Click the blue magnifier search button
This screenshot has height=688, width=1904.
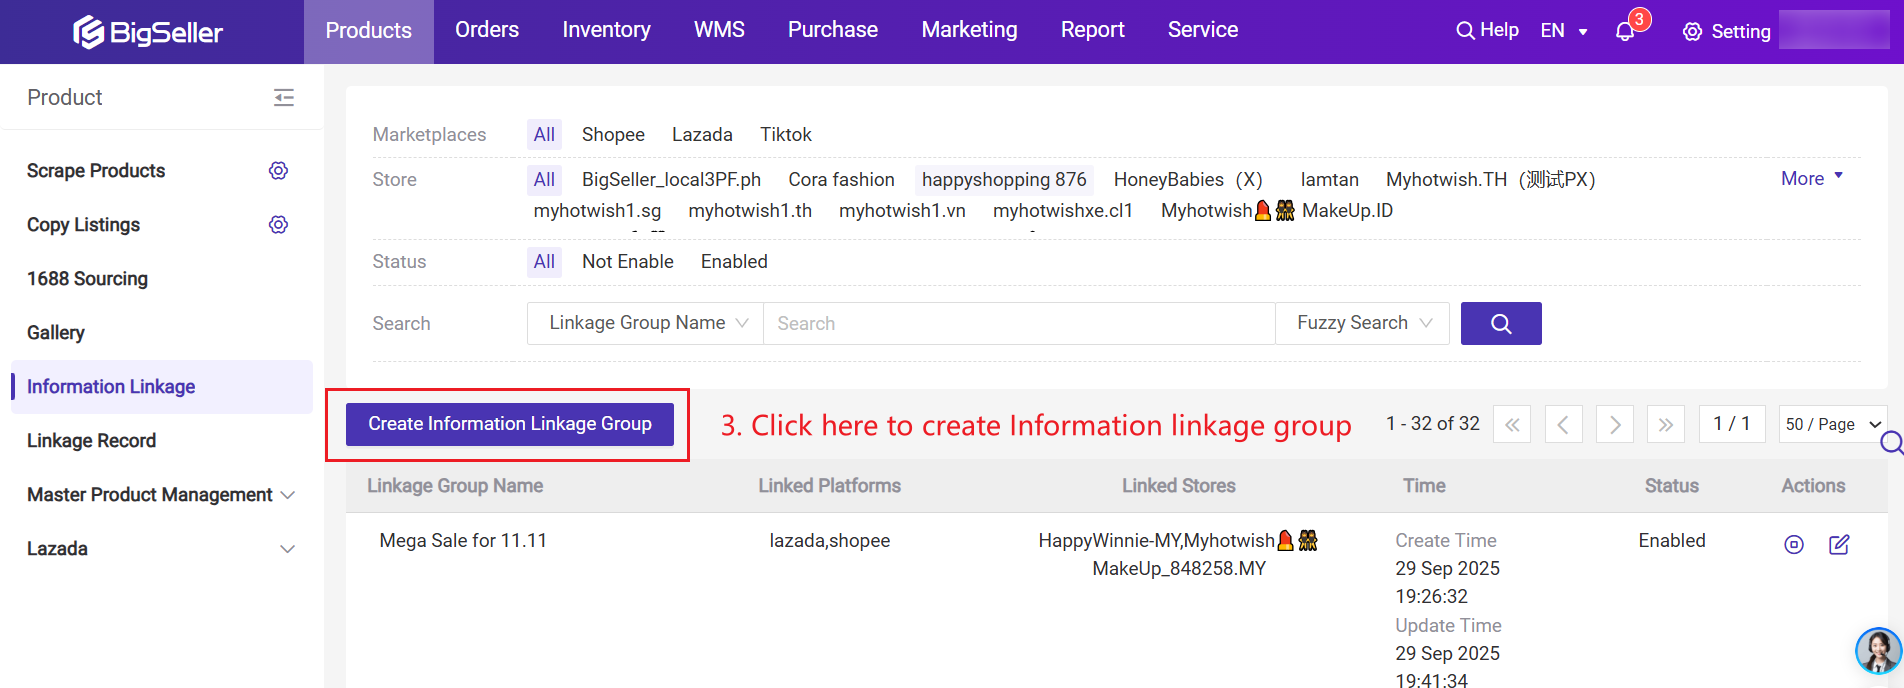(x=1500, y=323)
